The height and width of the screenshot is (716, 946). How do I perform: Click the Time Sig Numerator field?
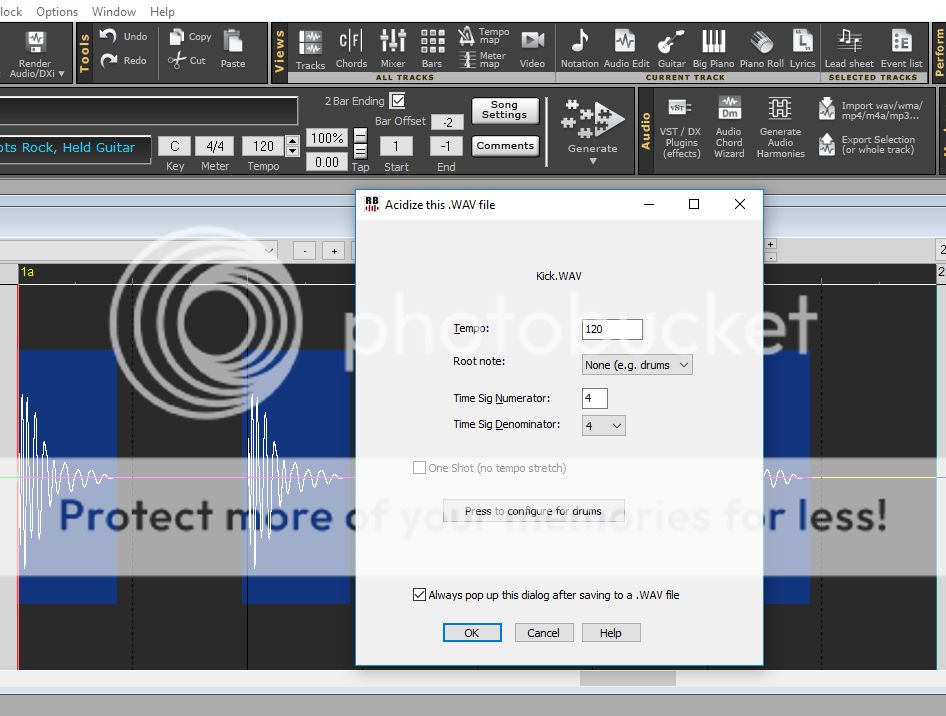(594, 398)
